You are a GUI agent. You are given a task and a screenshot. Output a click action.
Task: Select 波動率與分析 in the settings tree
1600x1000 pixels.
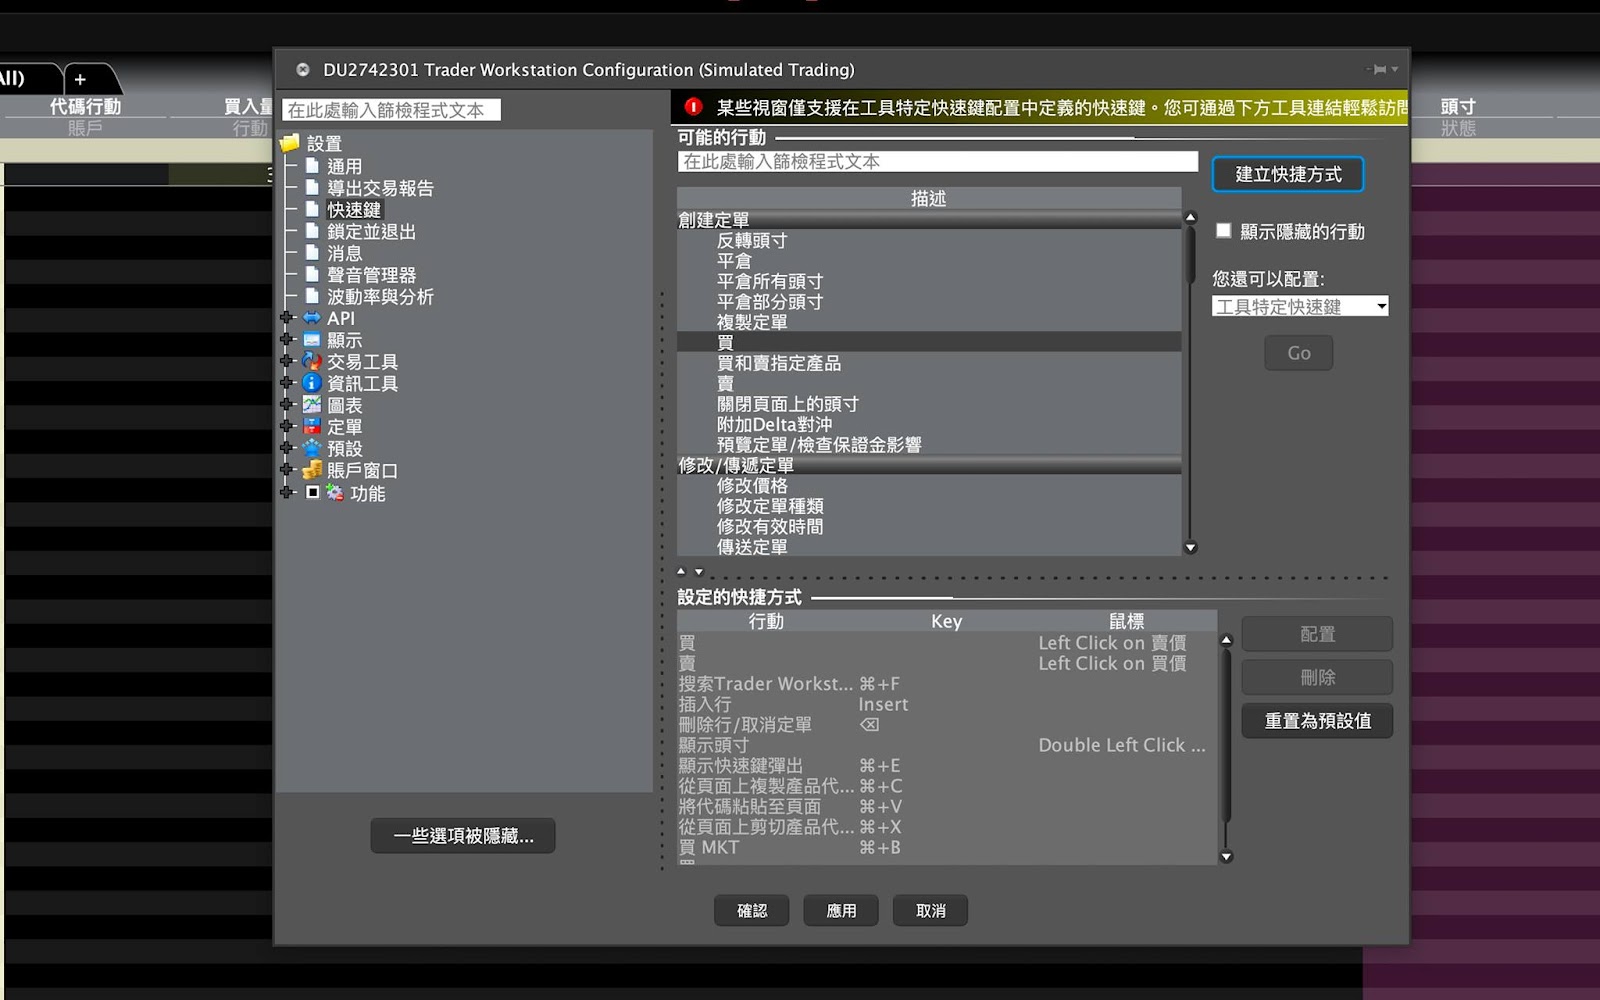[380, 296]
